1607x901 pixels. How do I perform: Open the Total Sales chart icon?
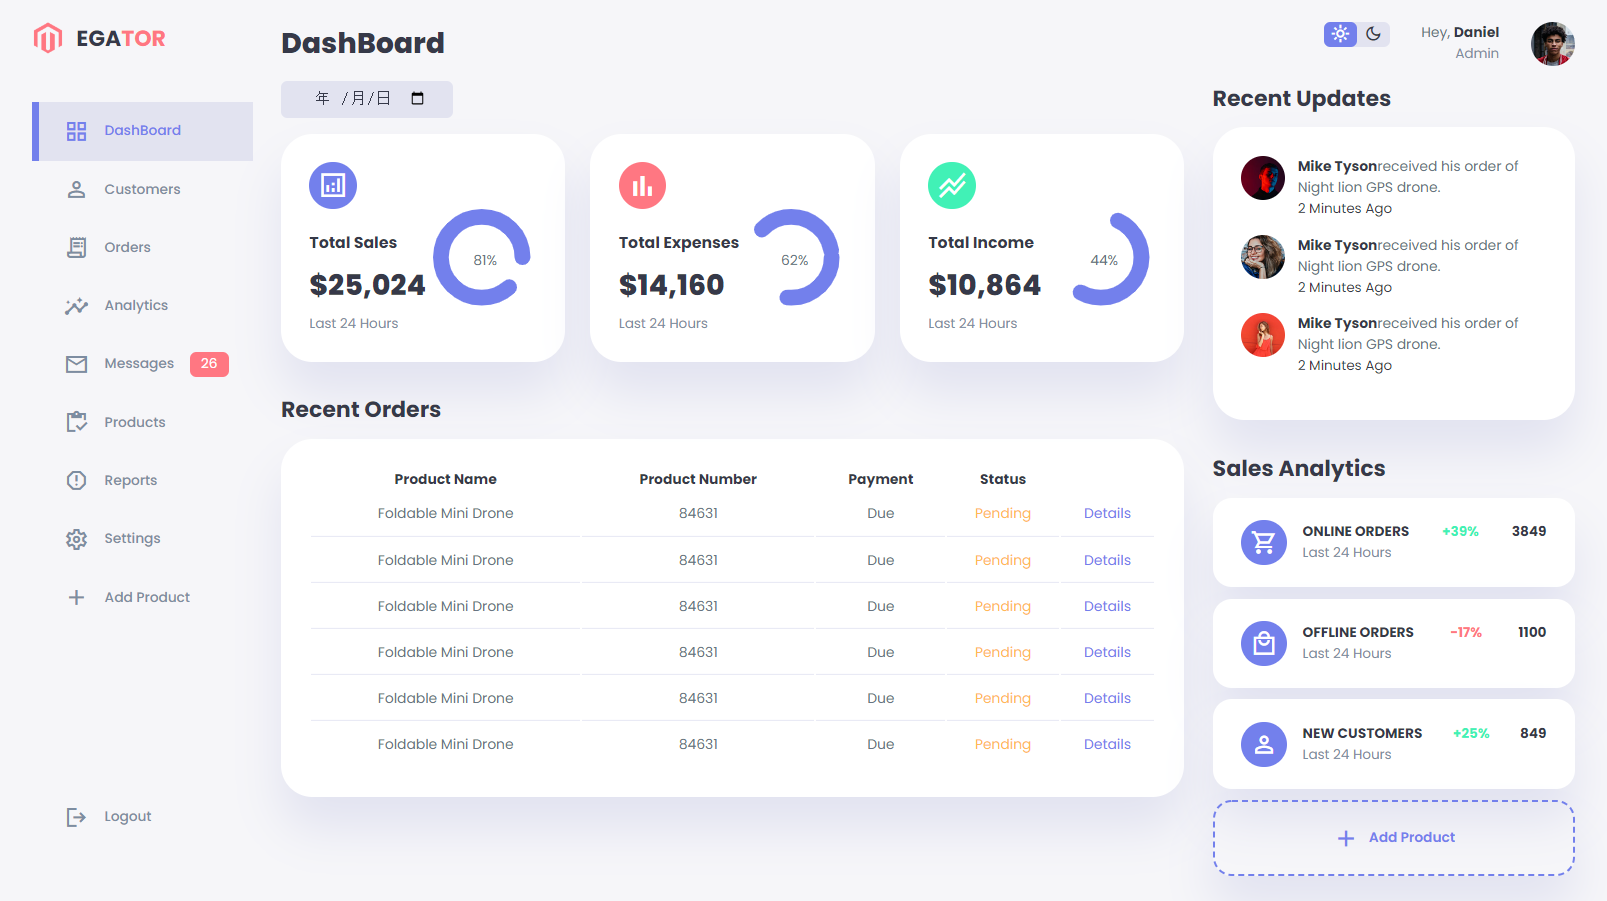[333, 185]
